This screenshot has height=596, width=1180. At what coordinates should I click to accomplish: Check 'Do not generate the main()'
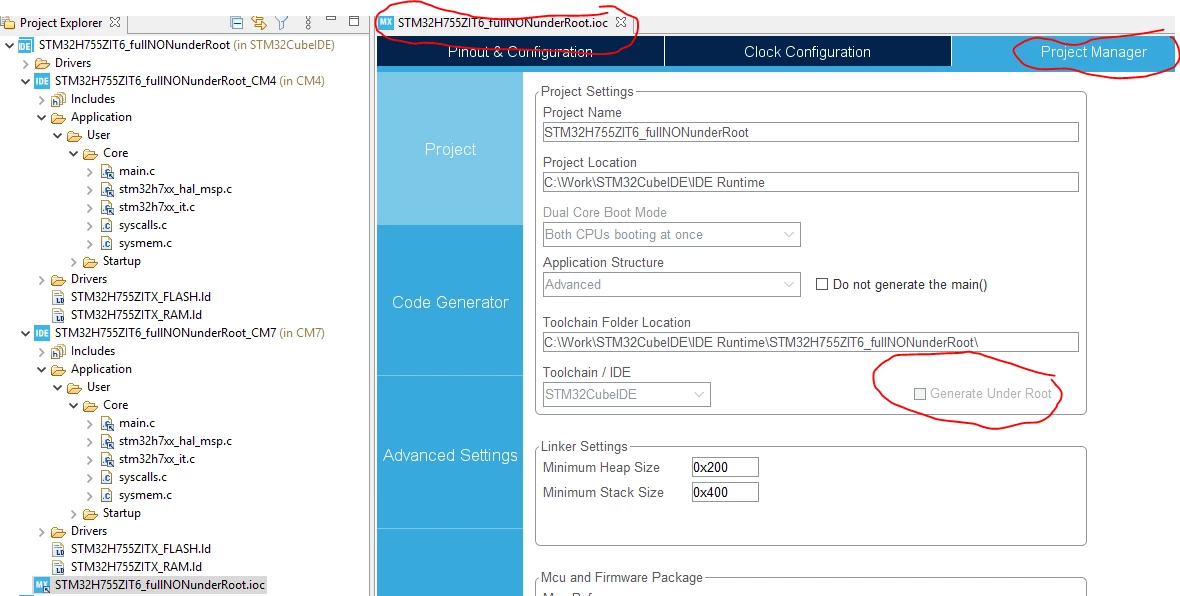click(x=822, y=284)
